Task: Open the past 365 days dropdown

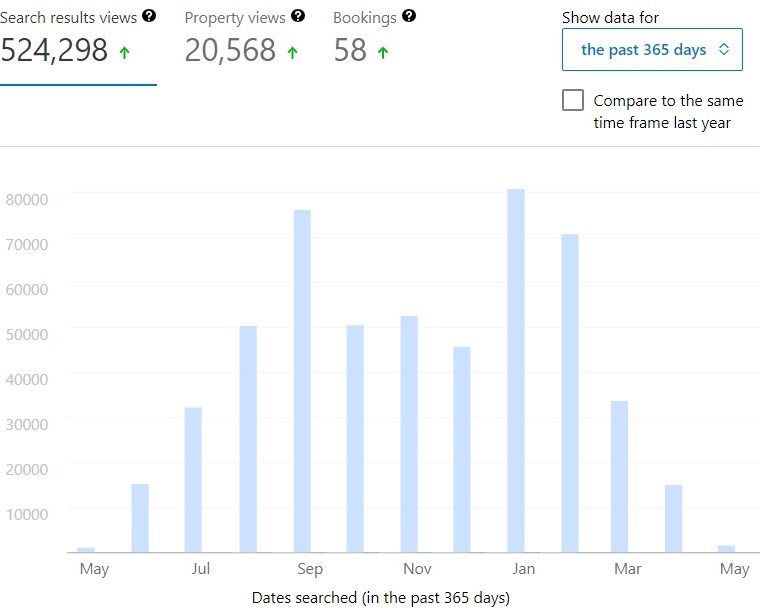Action: (x=652, y=50)
